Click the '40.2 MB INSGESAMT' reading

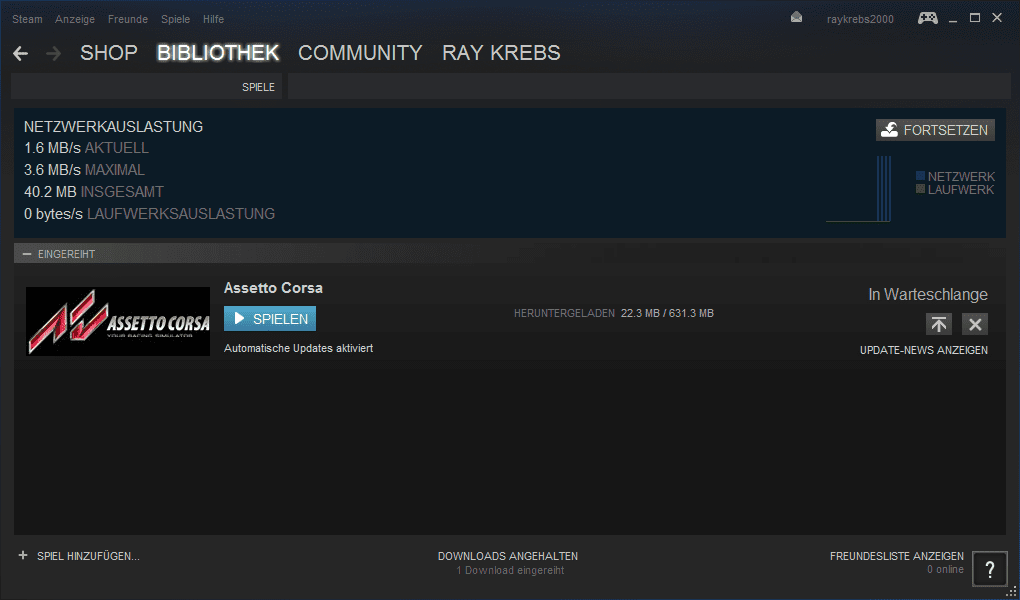click(x=94, y=192)
